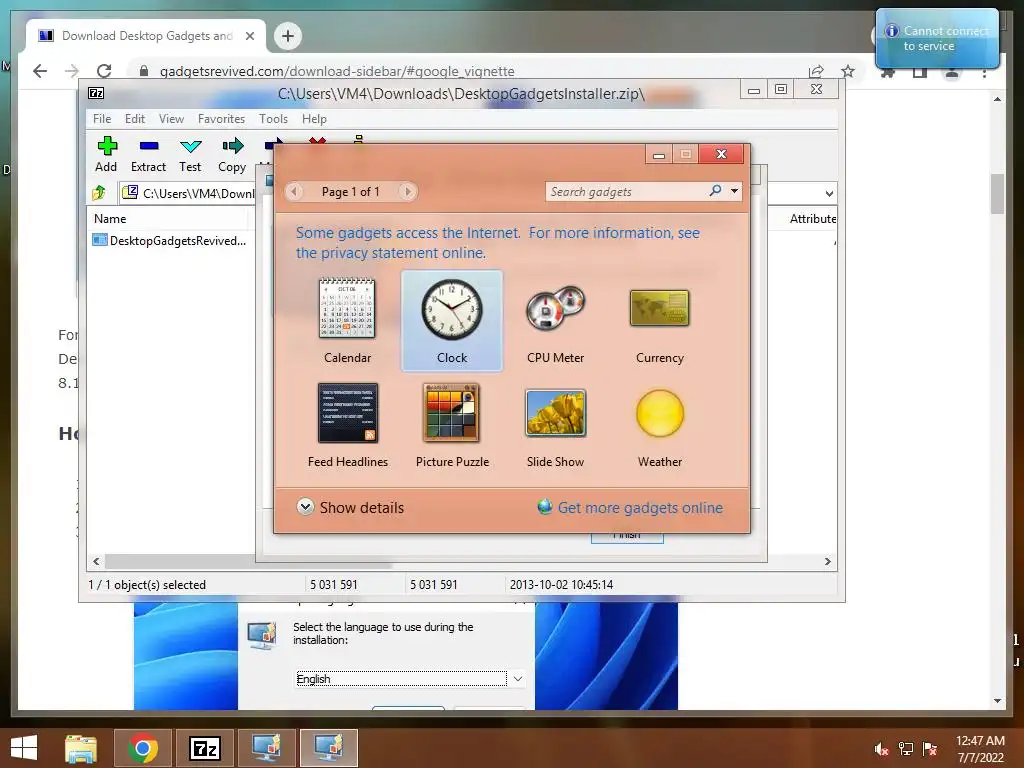Click 7-Zip horizontal scrollbar left arrow
This screenshot has height=768, width=1024.
[x=96, y=562]
